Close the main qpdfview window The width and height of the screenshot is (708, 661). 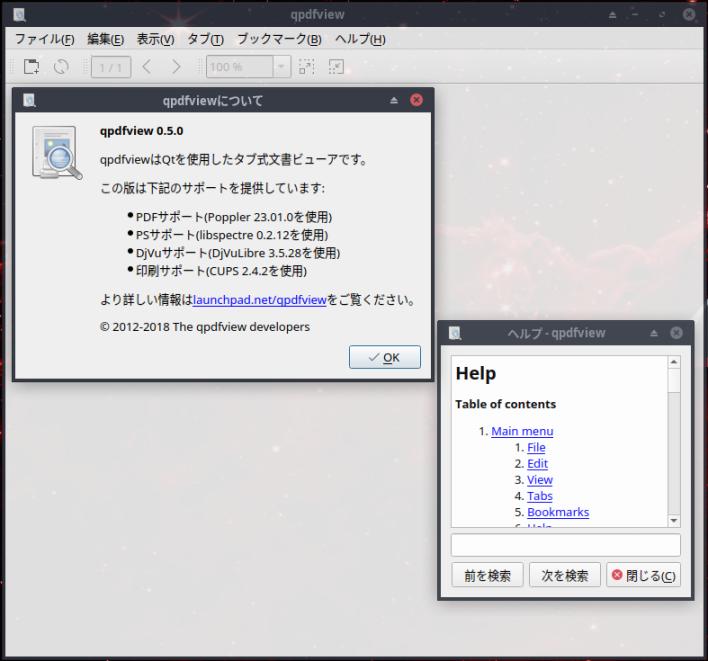[689, 15]
